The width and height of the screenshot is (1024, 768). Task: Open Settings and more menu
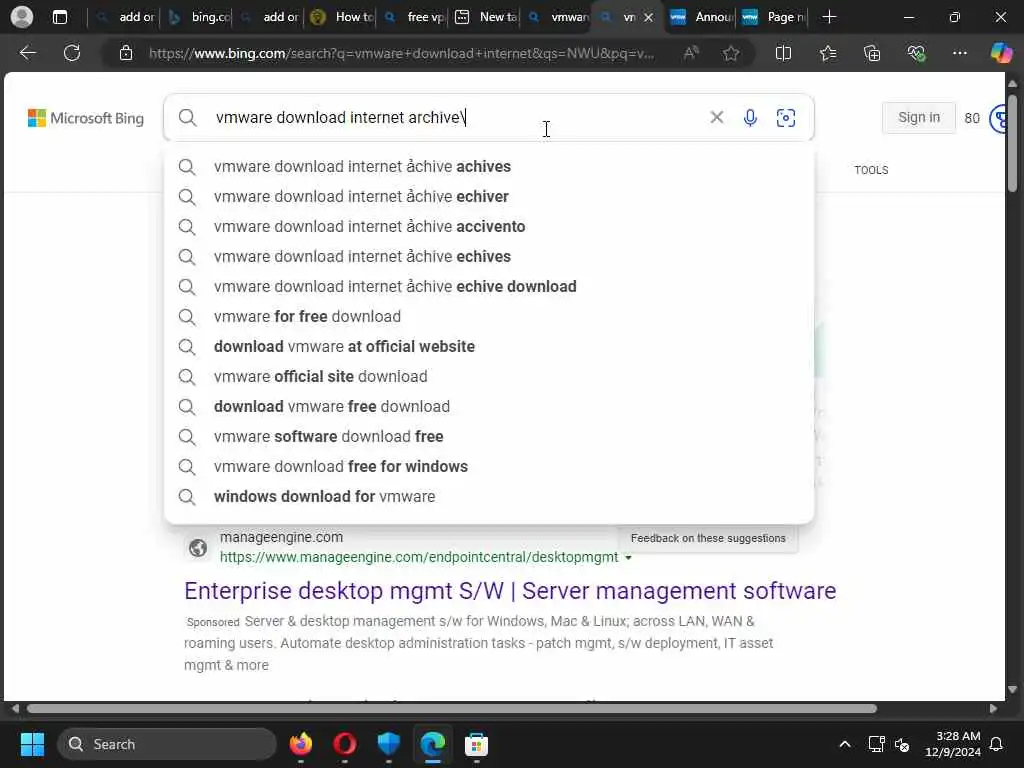tap(959, 53)
